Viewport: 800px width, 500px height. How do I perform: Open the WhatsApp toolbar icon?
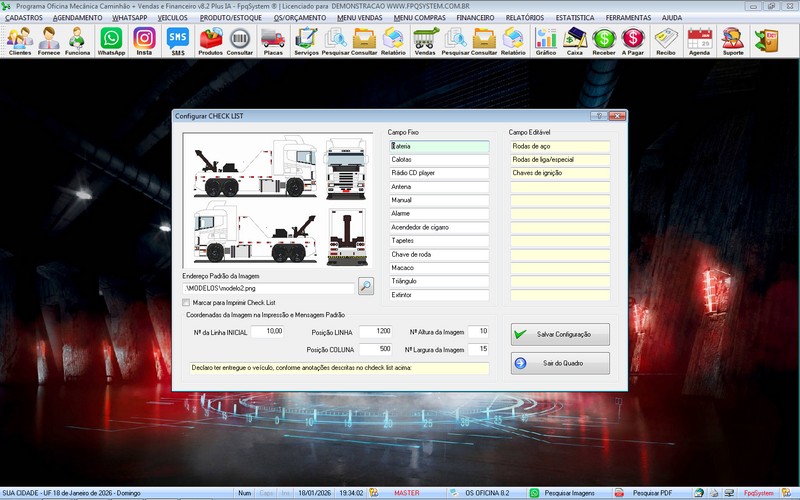coord(111,41)
